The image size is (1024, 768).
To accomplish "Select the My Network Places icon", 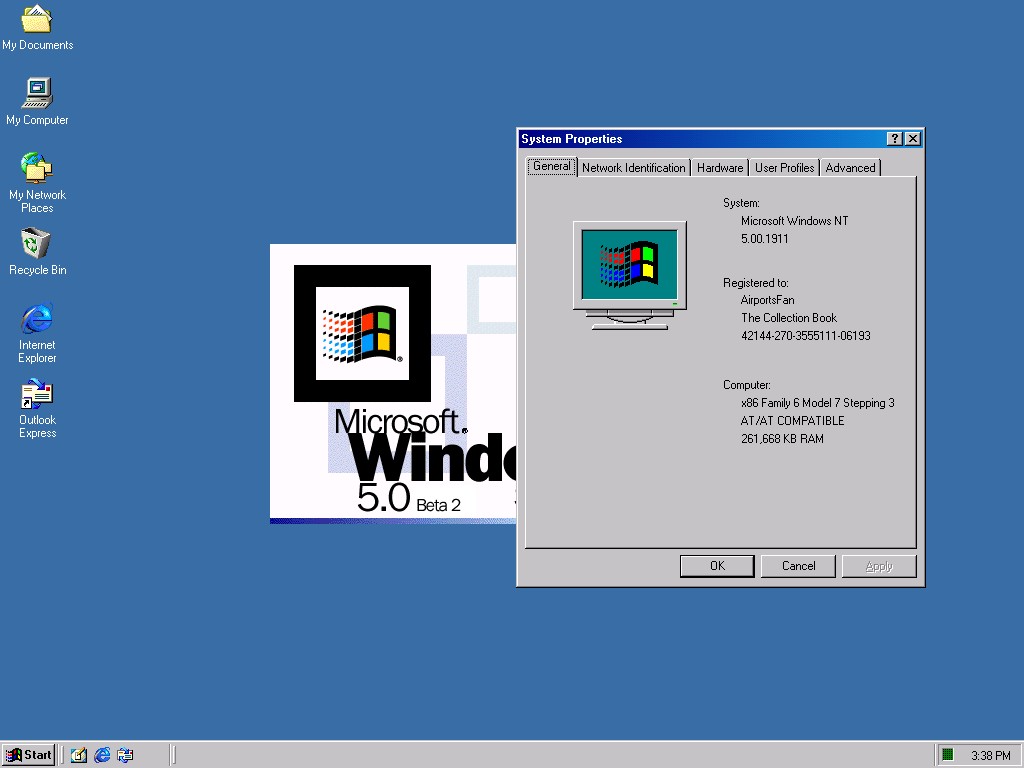I will point(37,182).
